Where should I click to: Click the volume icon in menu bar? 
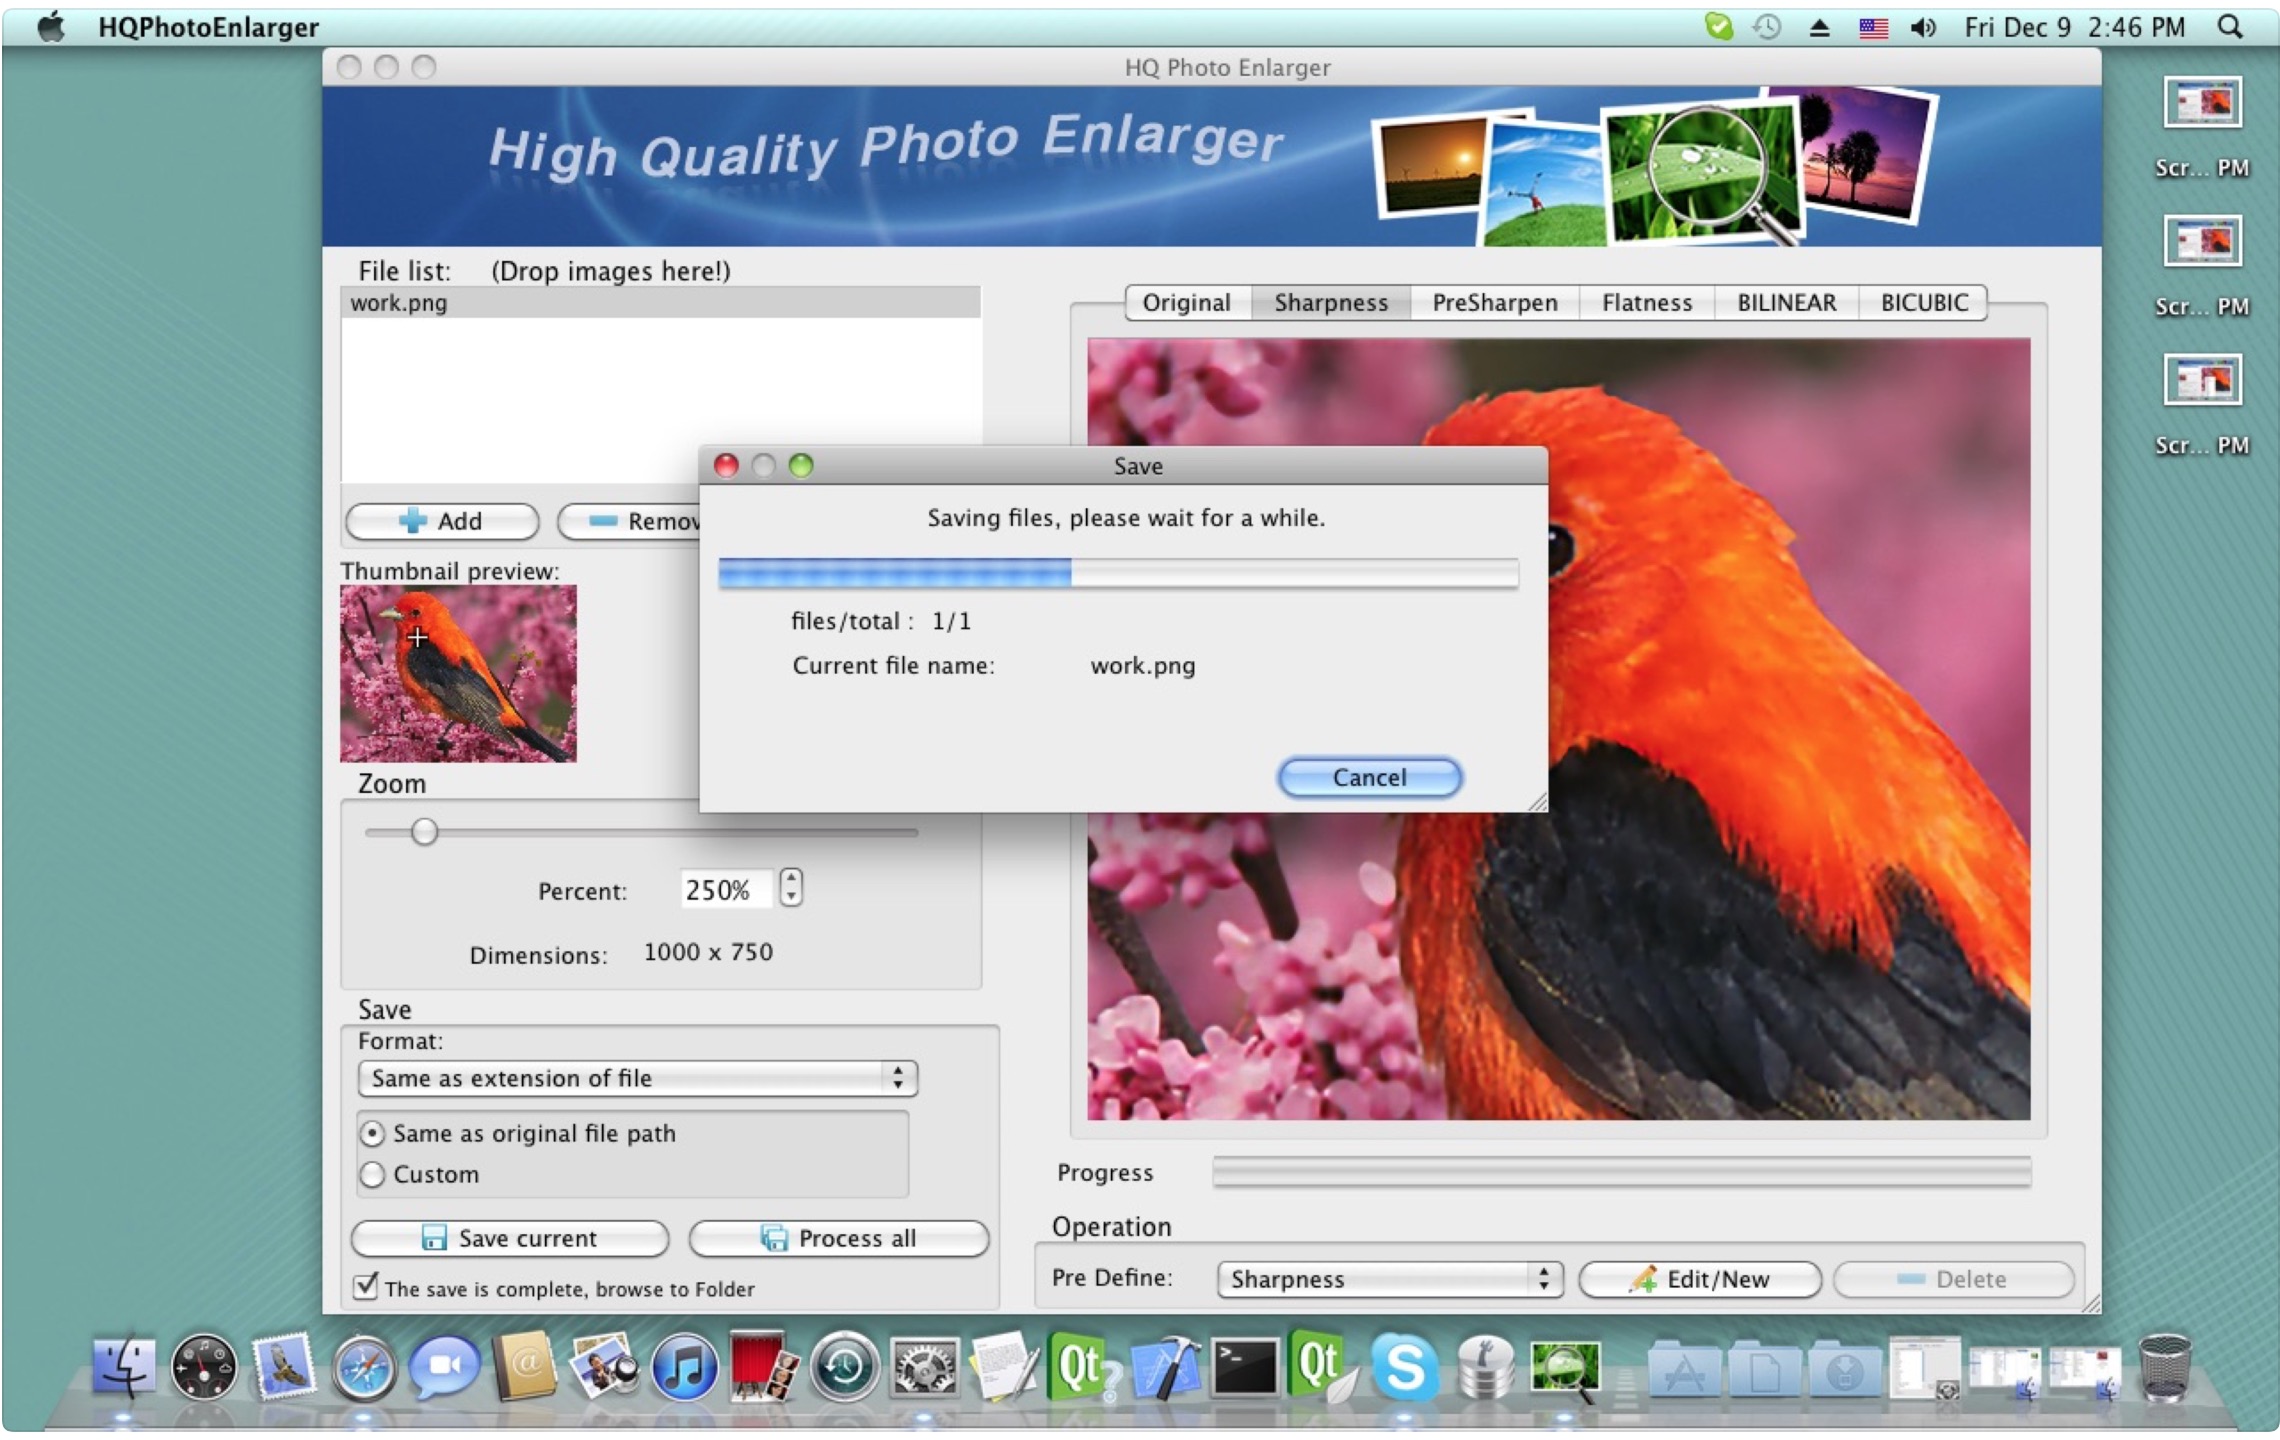click(1922, 27)
